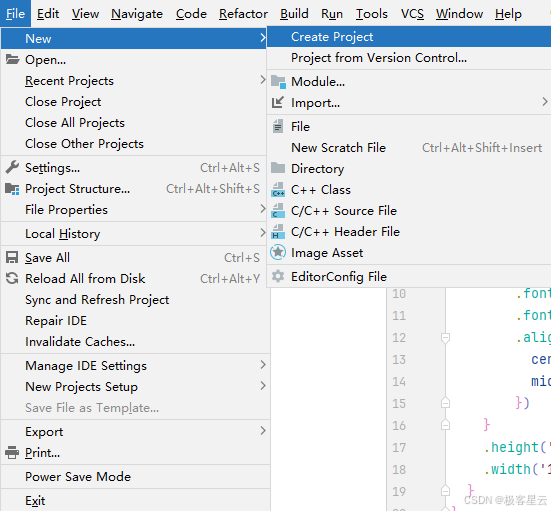Click line number 17 in gutter

[x=399, y=447]
